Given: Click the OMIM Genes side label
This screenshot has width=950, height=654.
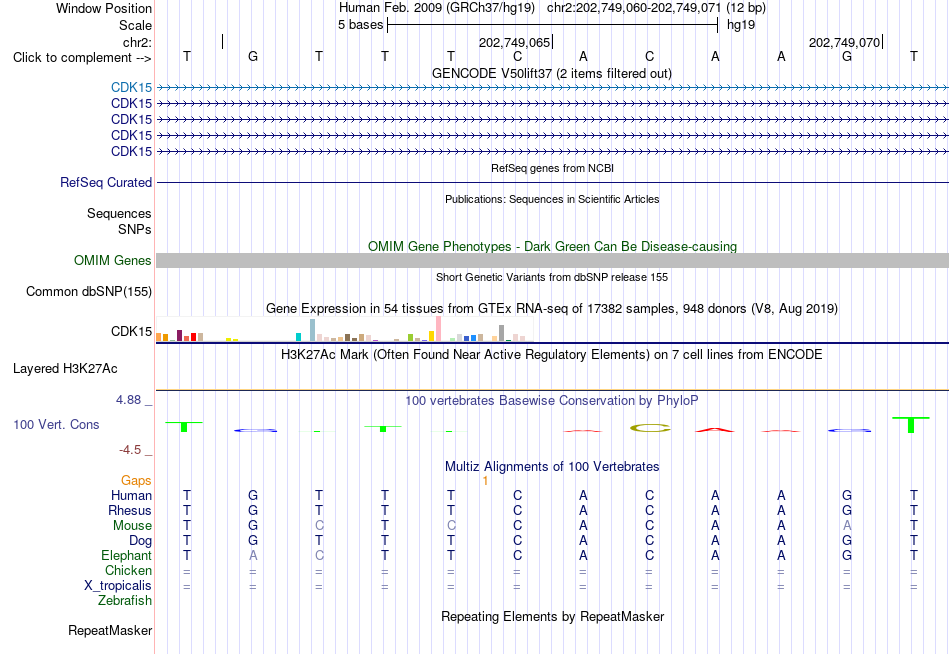Looking at the screenshot, I should [x=113, y=261].
